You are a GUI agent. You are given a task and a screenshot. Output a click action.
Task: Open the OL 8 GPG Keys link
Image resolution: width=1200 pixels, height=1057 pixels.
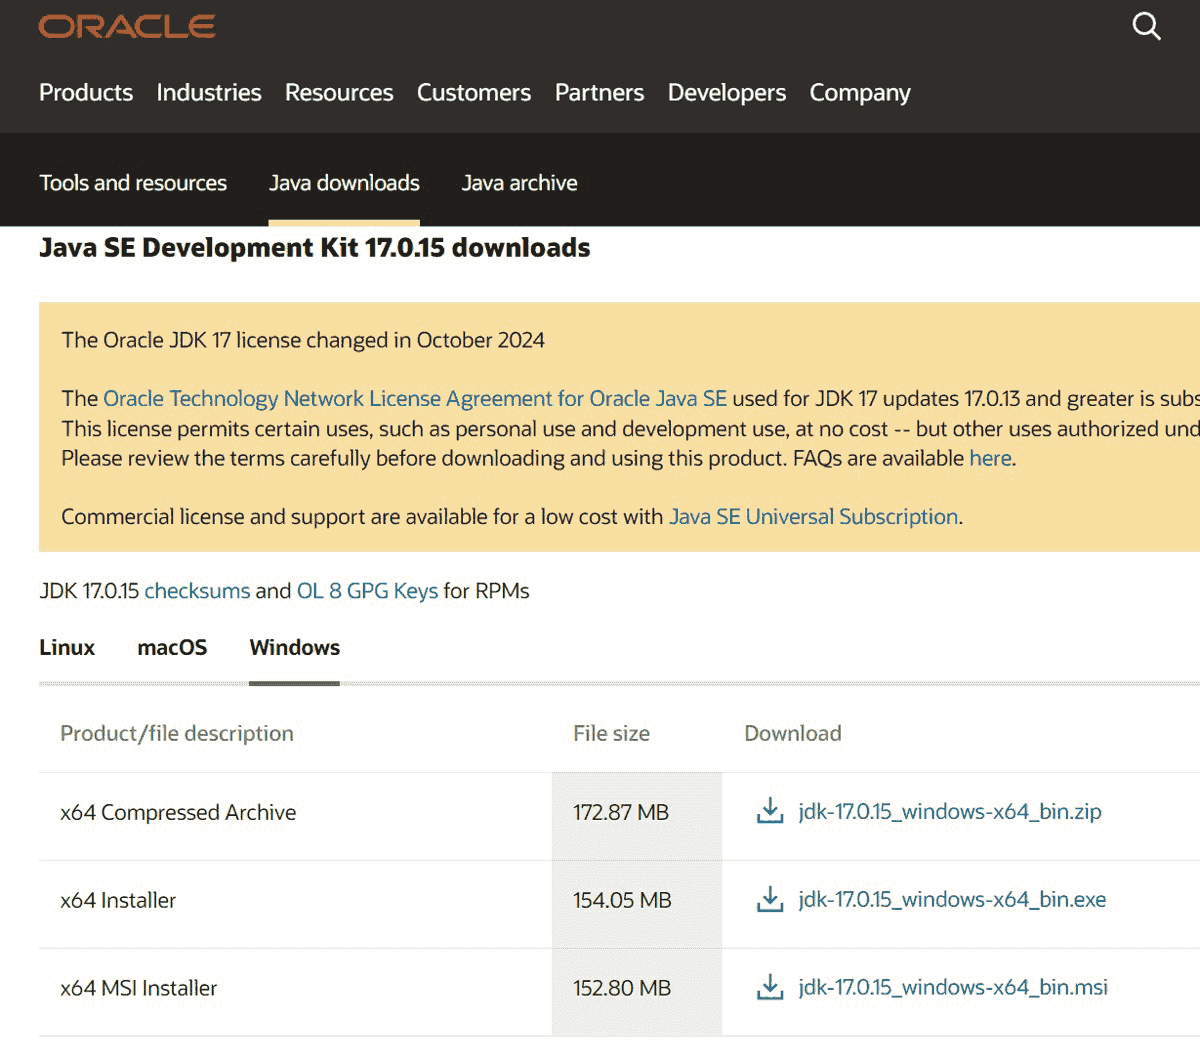tap(367, 591)
